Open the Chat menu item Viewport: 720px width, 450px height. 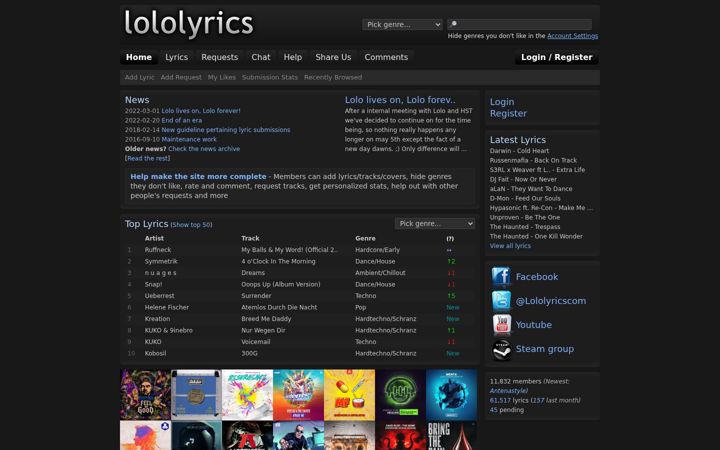click(261, 57)
